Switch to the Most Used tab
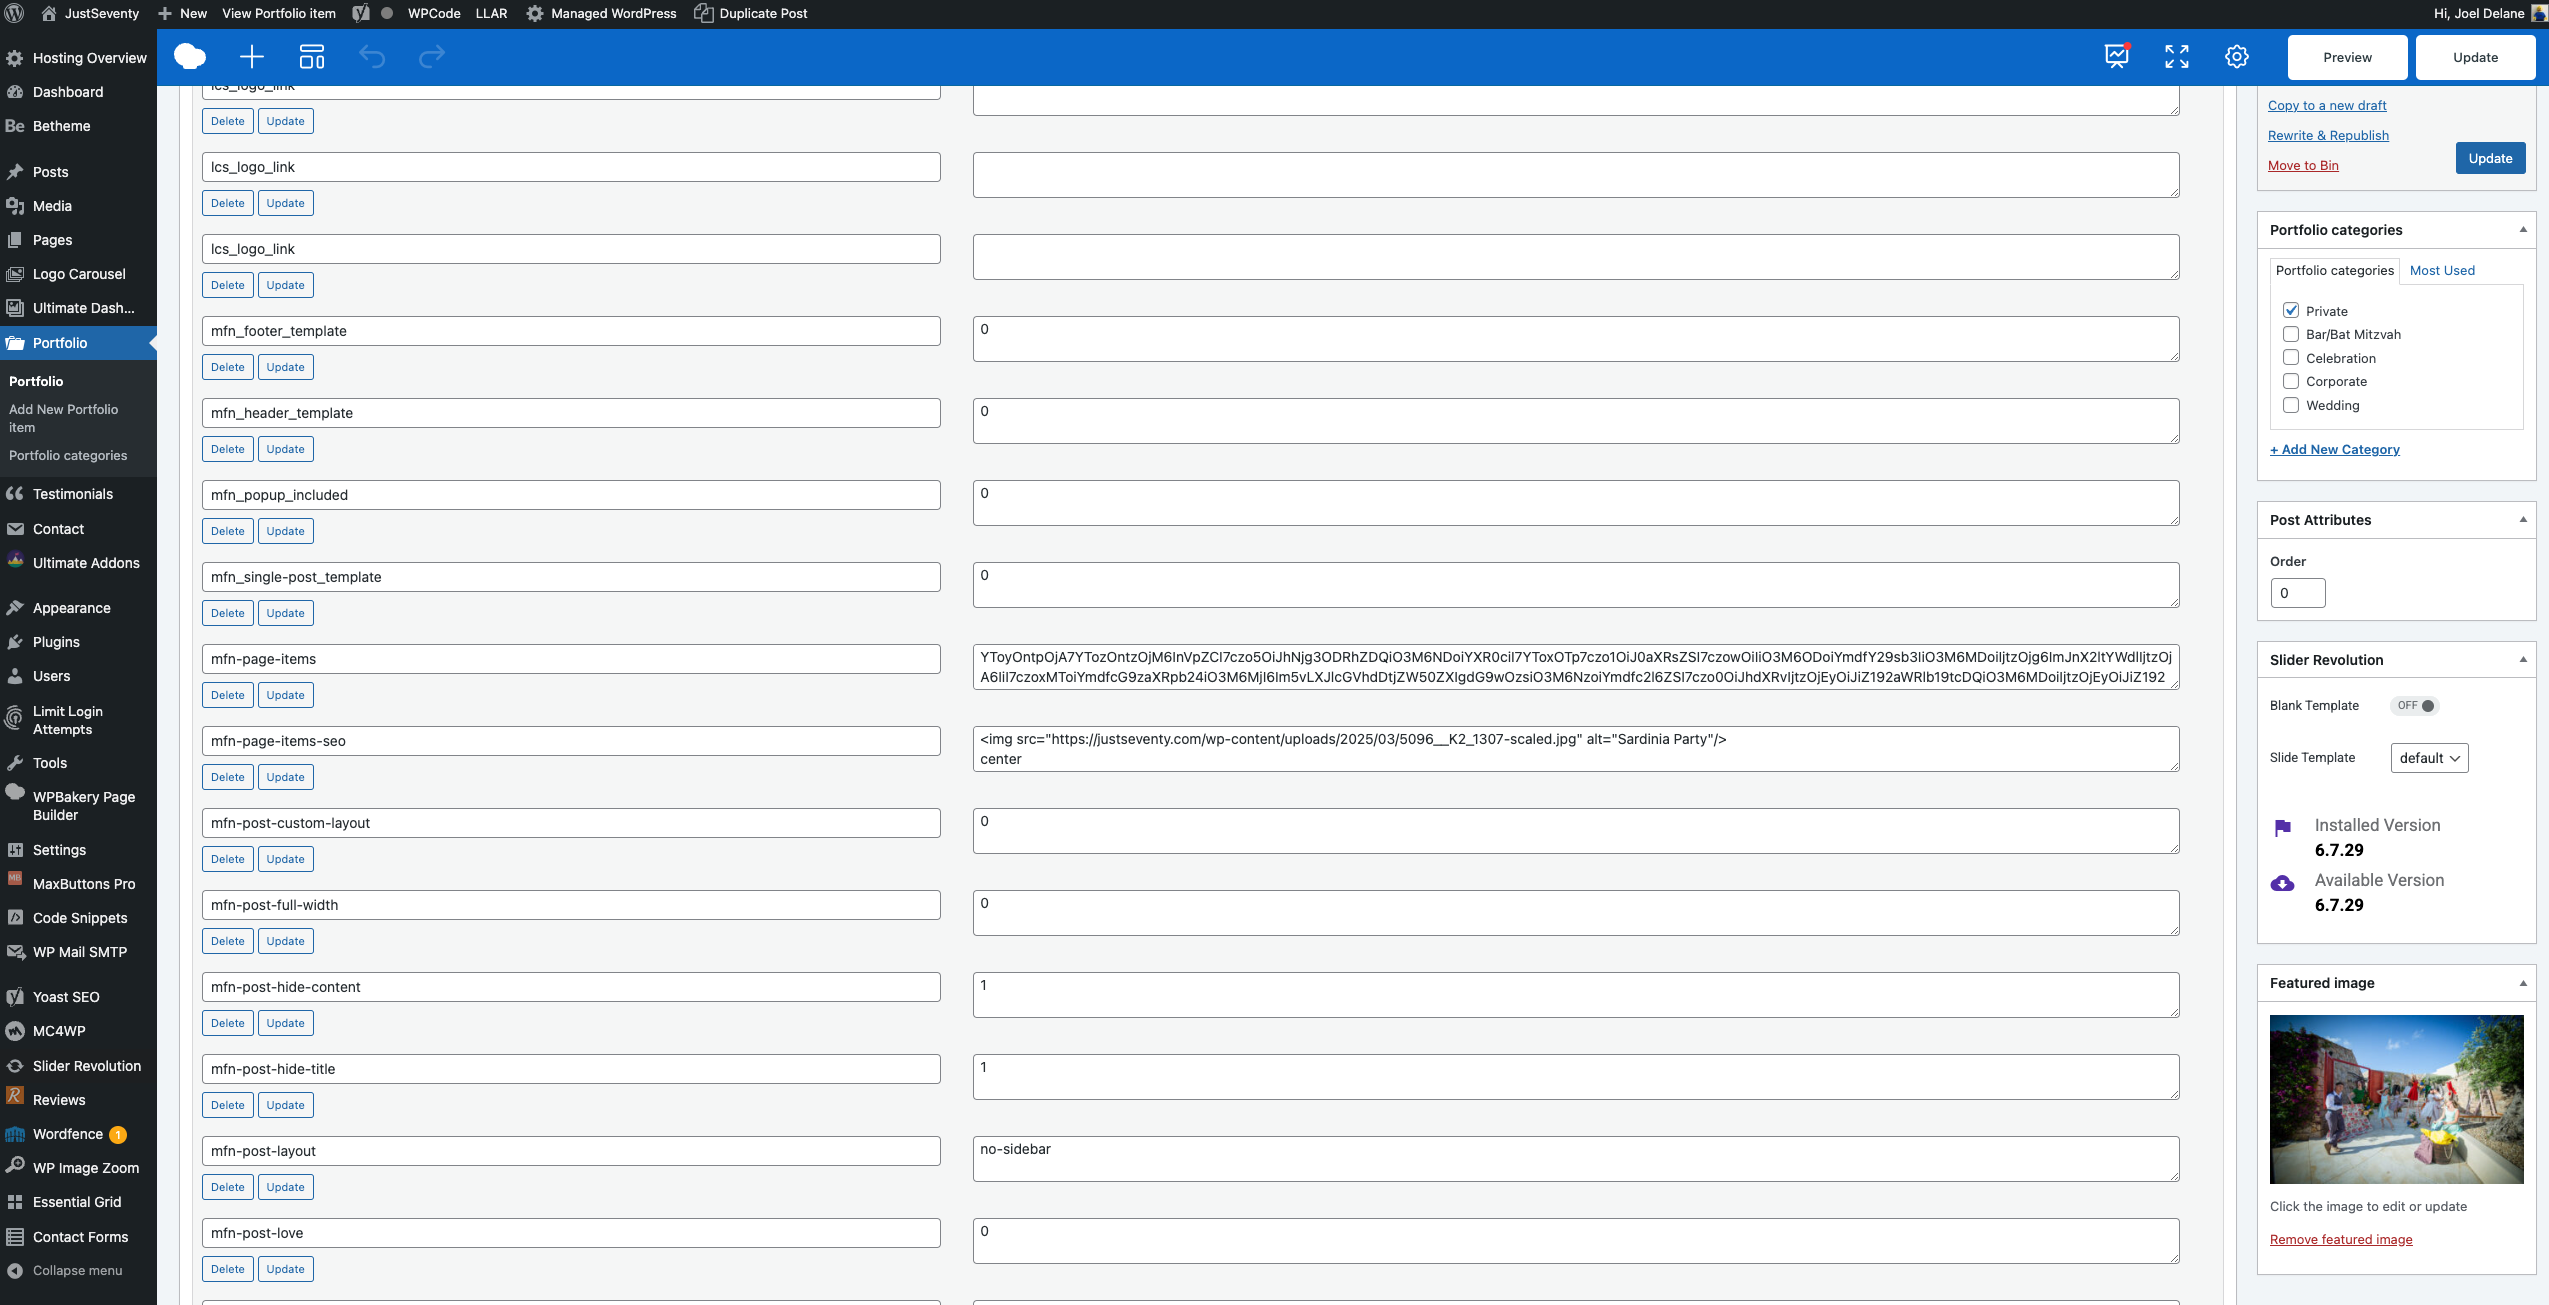 point(2441,271)
